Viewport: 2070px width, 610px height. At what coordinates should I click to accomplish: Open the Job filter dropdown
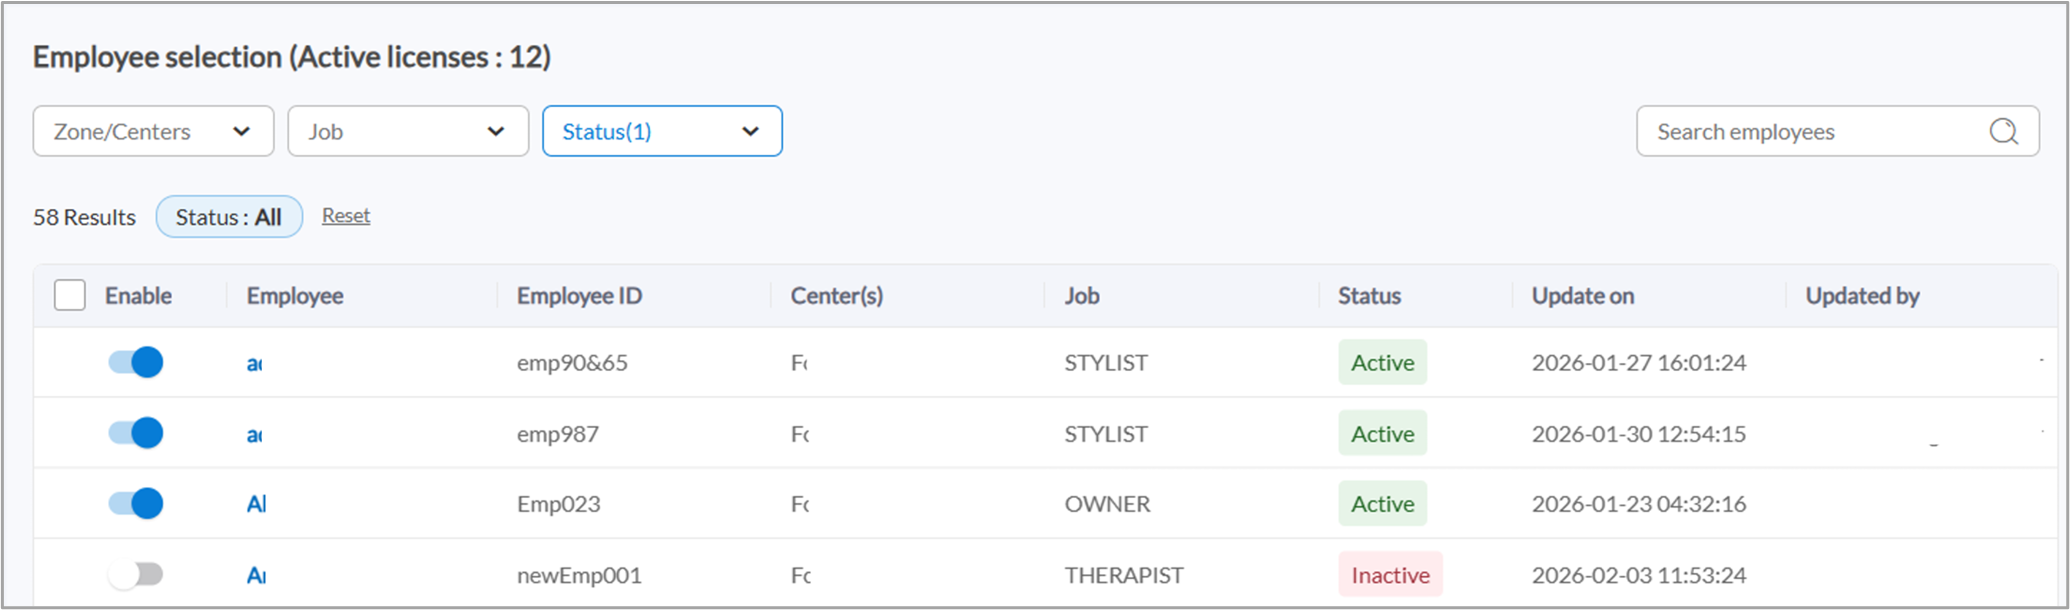point(407,131)
